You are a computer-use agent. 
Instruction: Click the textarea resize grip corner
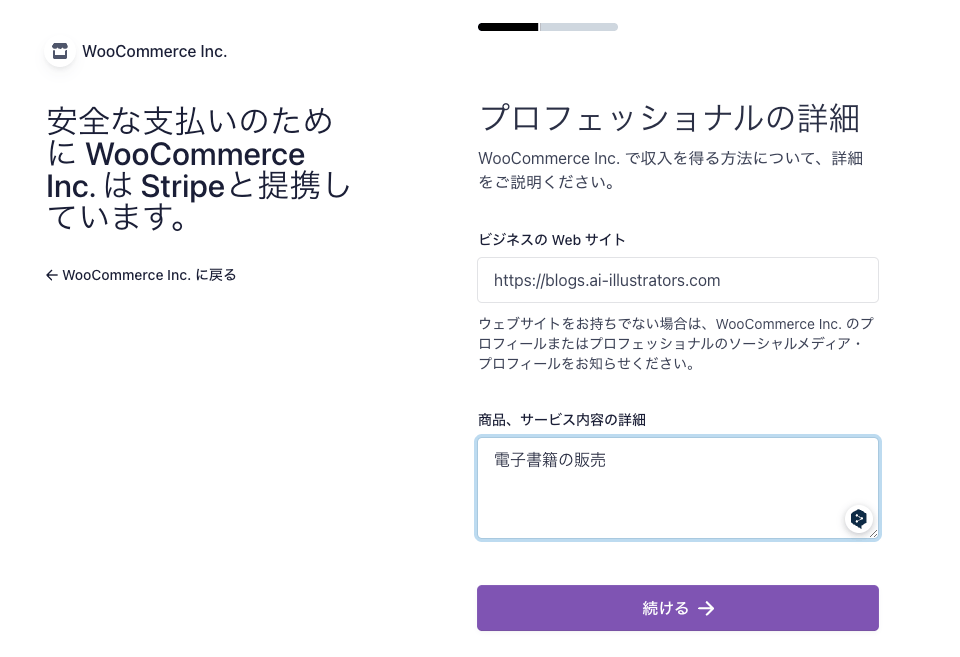tap(874, 534)
